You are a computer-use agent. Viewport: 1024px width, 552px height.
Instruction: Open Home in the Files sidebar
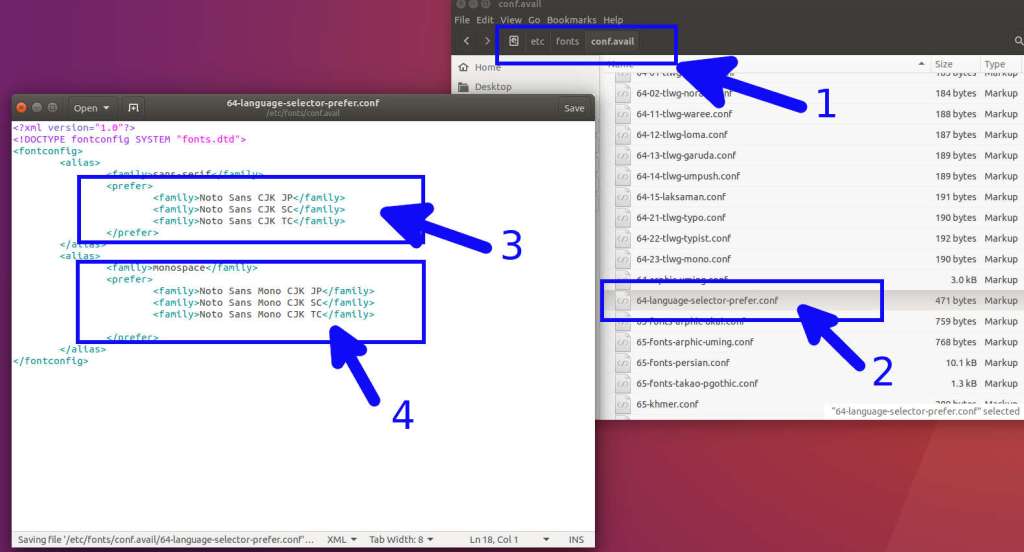pyautogui.click(x=487, y=67)
